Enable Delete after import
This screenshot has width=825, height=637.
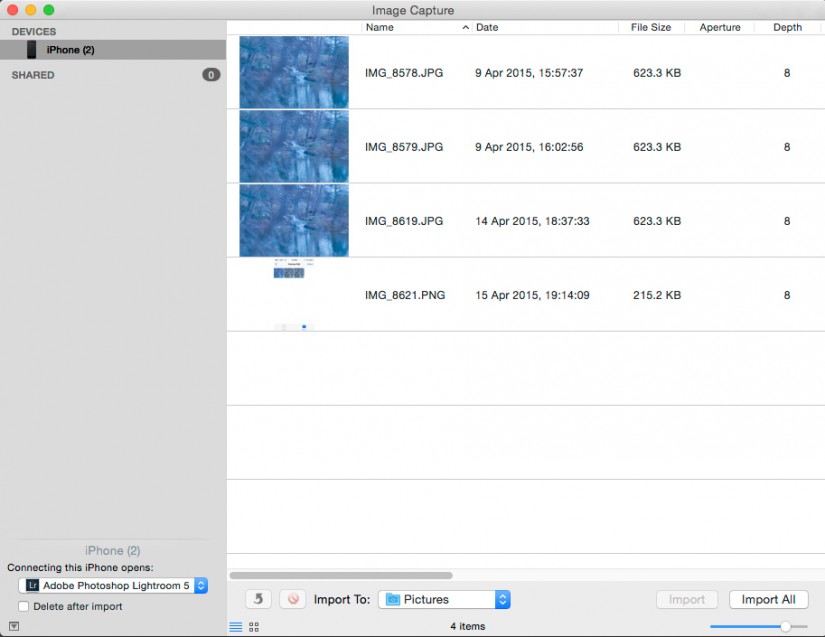[23, 606]
